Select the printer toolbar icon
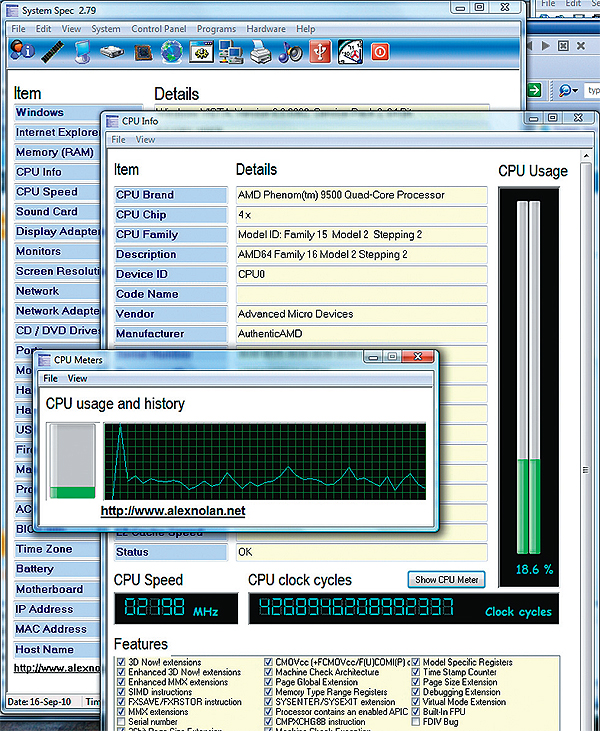This screenshot has width=600, height=731. tap(261, 51)
